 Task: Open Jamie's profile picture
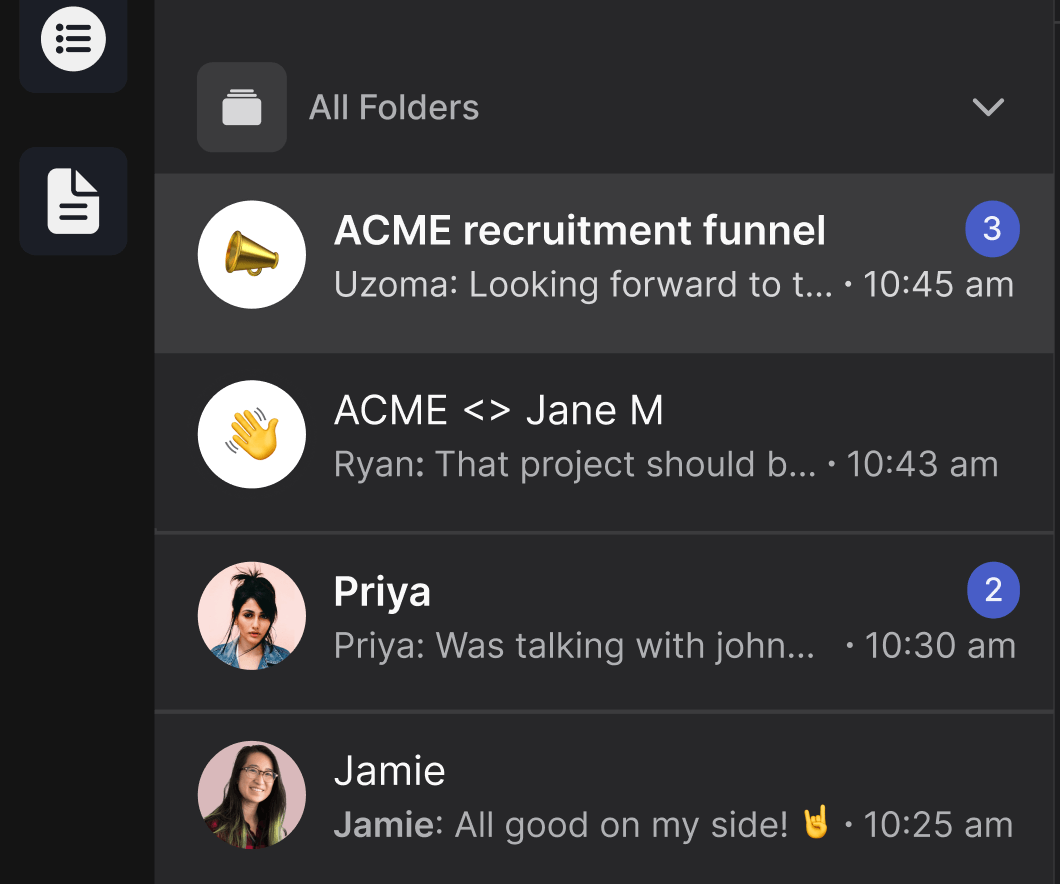[x=251, y=796]
